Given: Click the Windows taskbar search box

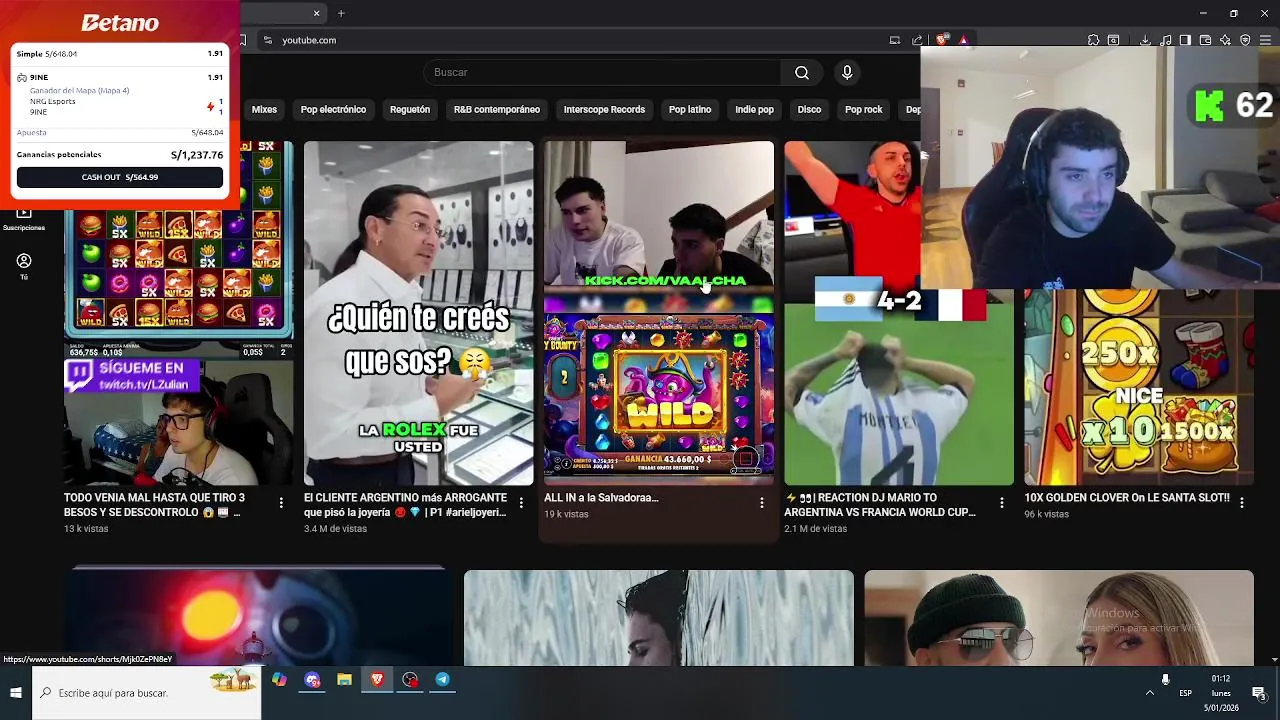Looking at the screenshot, I should point(146,692).
